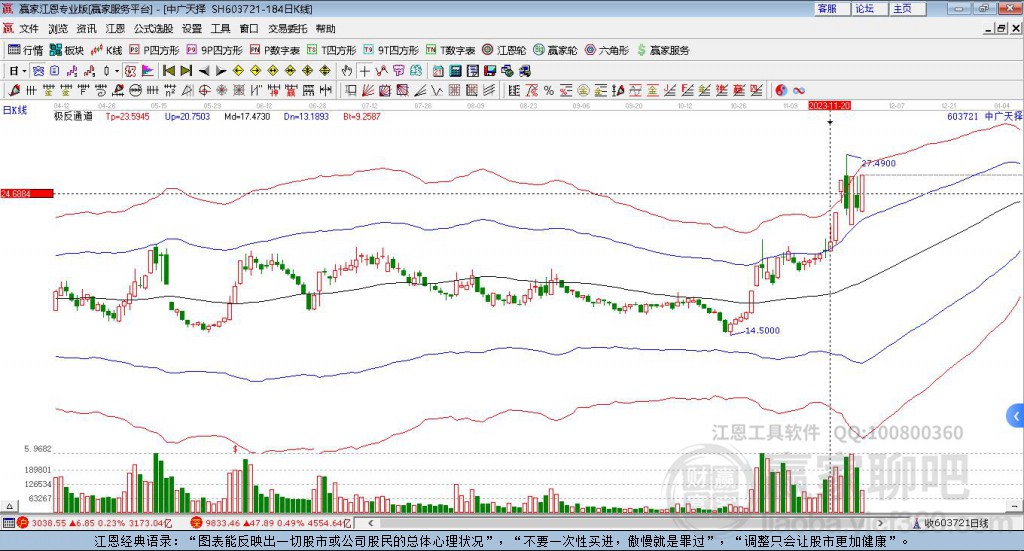Open the 帮助 menu
1024x551 pixels.
(325, 29)
